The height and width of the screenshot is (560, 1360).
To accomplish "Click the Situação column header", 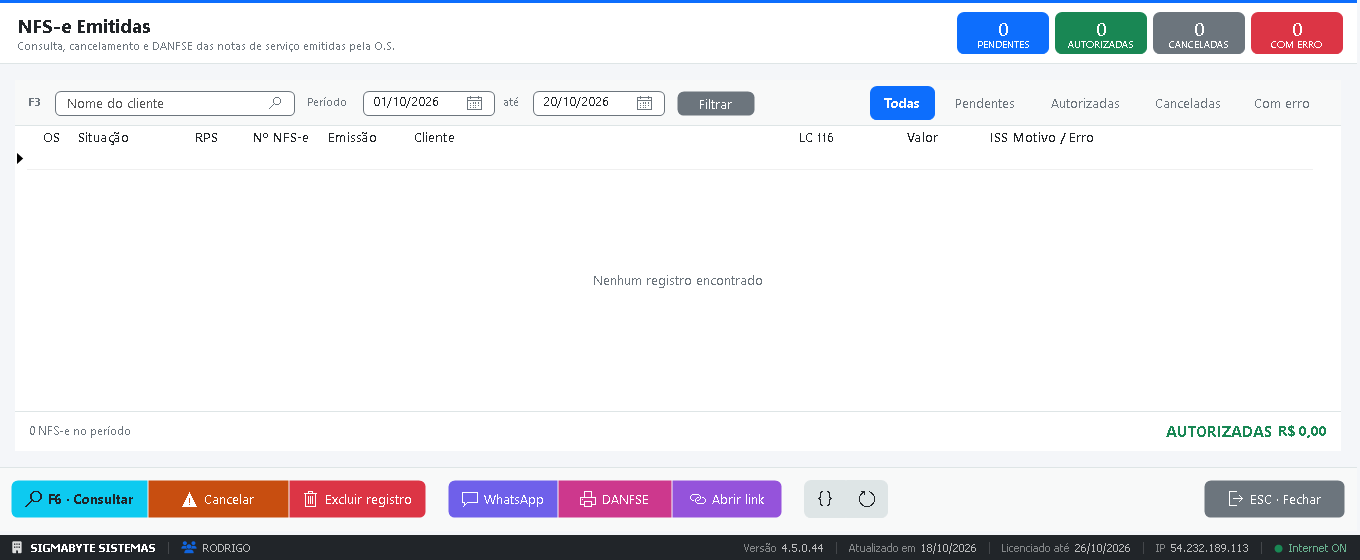I will 103,138.
